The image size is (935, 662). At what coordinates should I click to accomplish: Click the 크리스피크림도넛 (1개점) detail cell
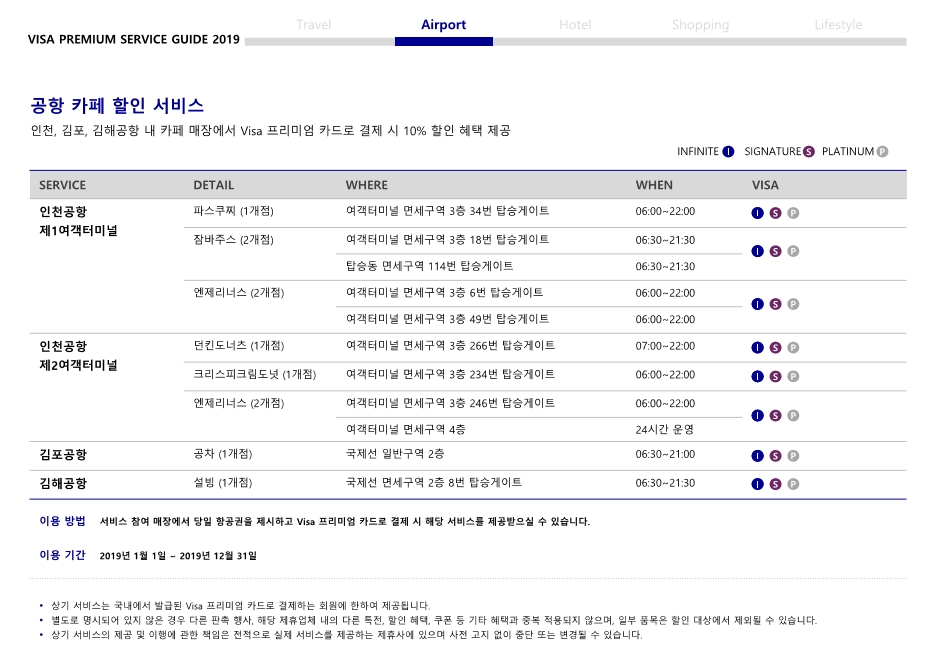click(x=255, y=375)
